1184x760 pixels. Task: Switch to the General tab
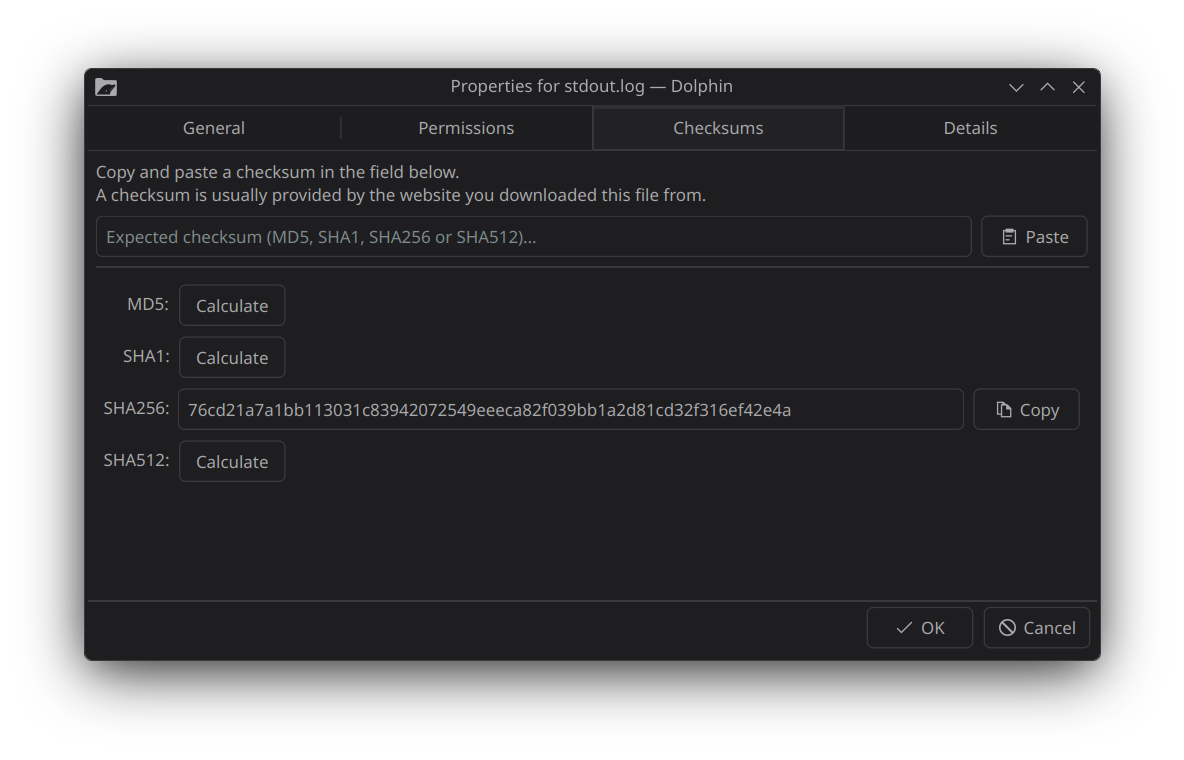point(213,128)
